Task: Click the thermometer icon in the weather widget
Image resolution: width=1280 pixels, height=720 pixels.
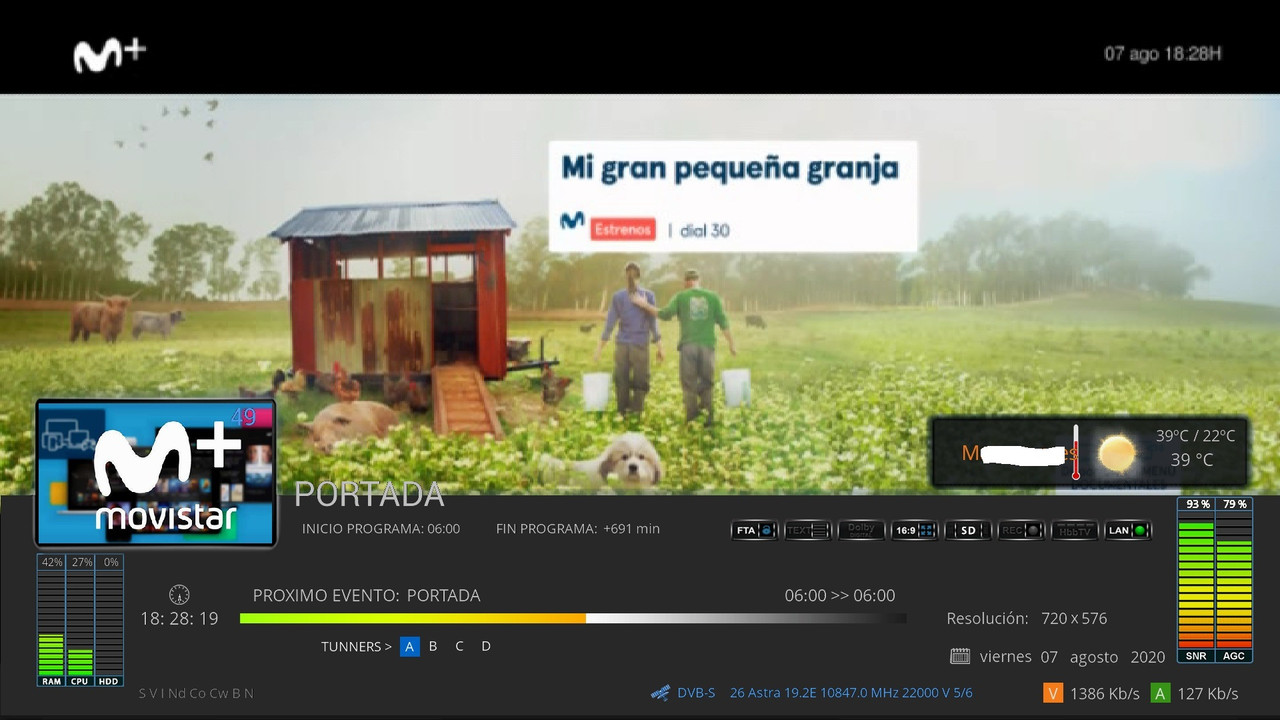Action: 1076,452
